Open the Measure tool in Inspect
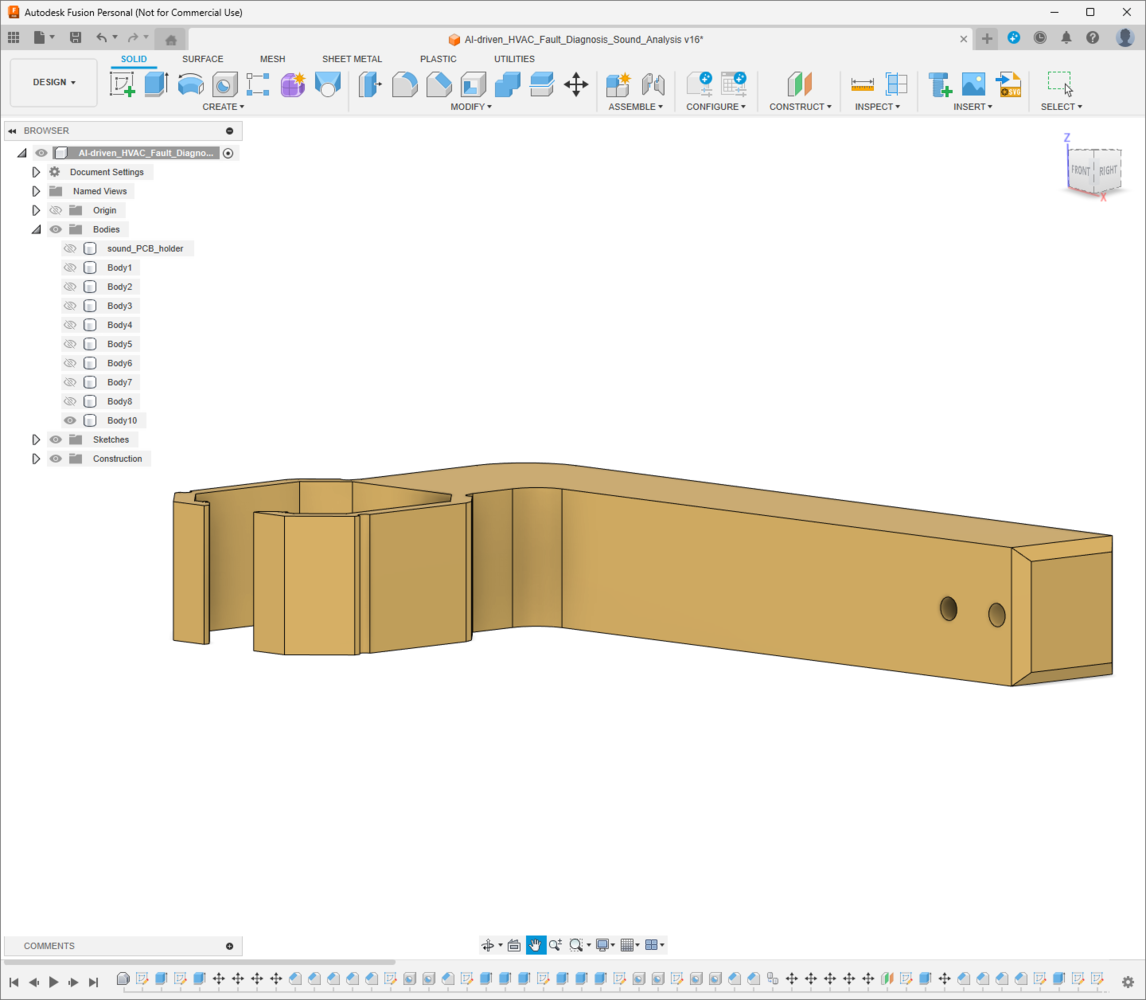Viewport: 1146px width, 1000px height. pos(862,84)
